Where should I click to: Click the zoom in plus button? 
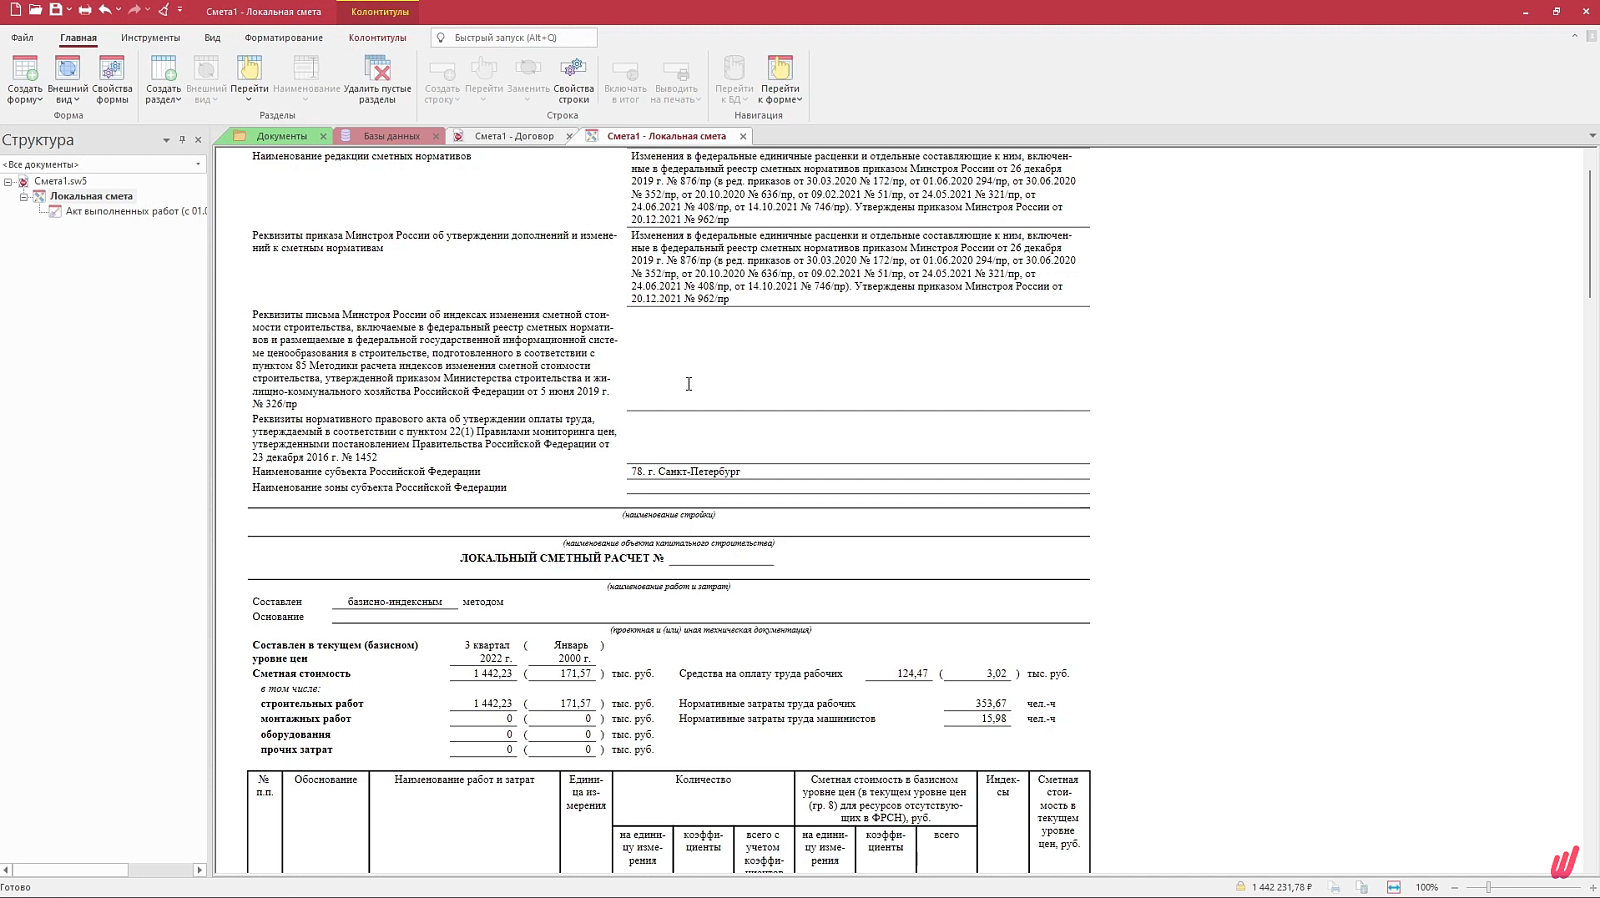coord(1592,887)
